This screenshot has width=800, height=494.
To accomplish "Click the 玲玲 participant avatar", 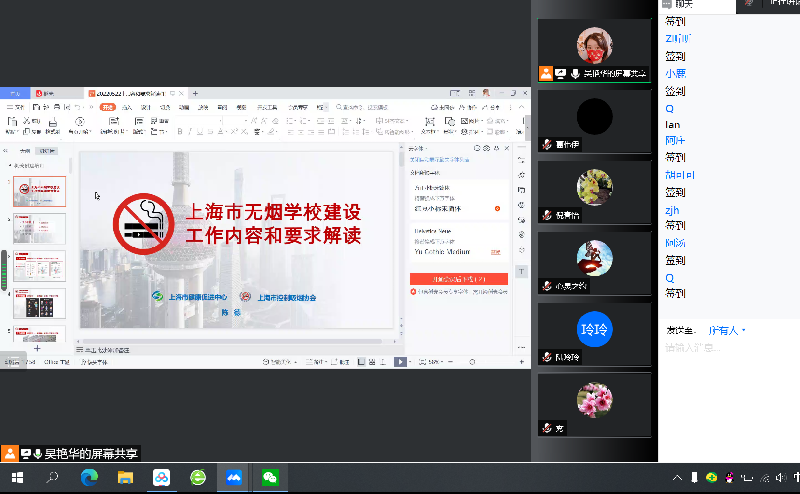I will [x=594, y=329].
